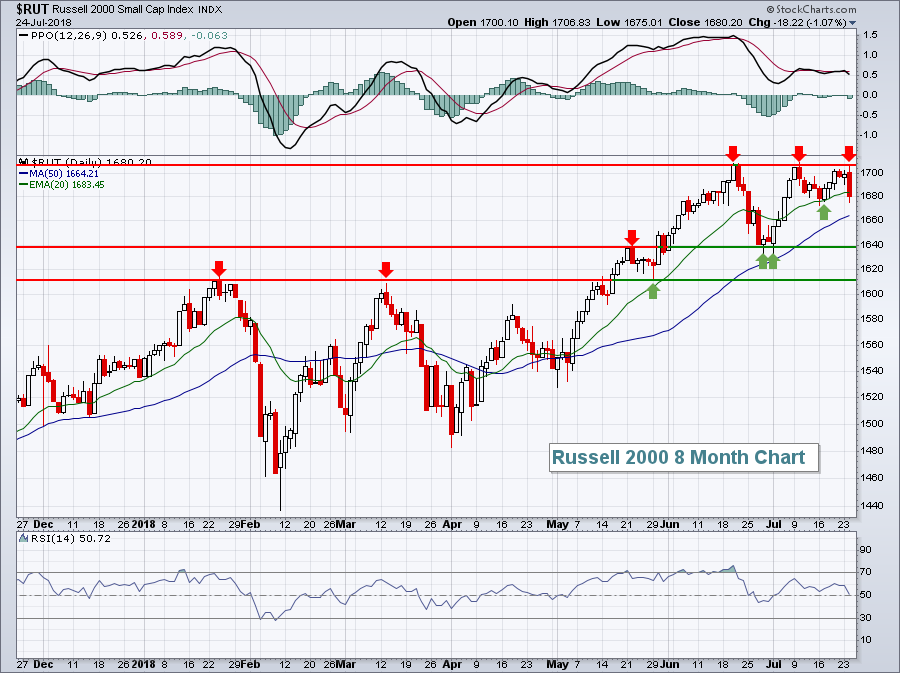900x673 pixels.
Task: Click the 1600 price axis label
Action: 872,294
